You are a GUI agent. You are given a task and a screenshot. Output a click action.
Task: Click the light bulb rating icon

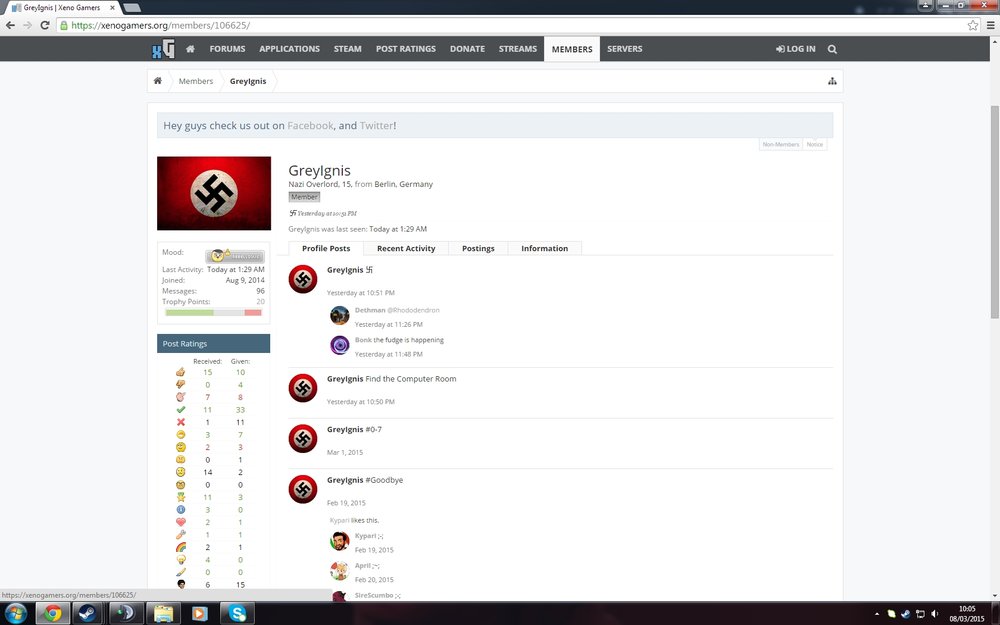click(180, 559)
